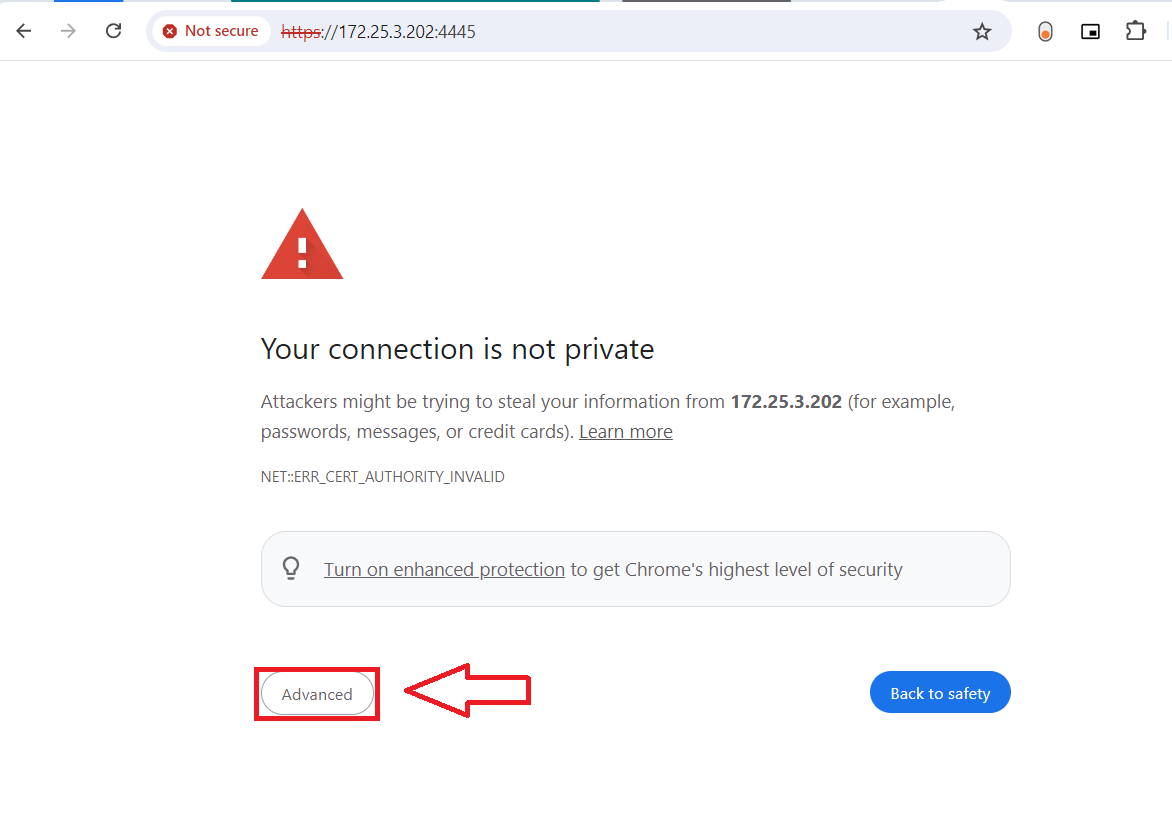1172x823 pixels.
Task: Click the Turn on enhanced protection link
Action: pos(444,570)
